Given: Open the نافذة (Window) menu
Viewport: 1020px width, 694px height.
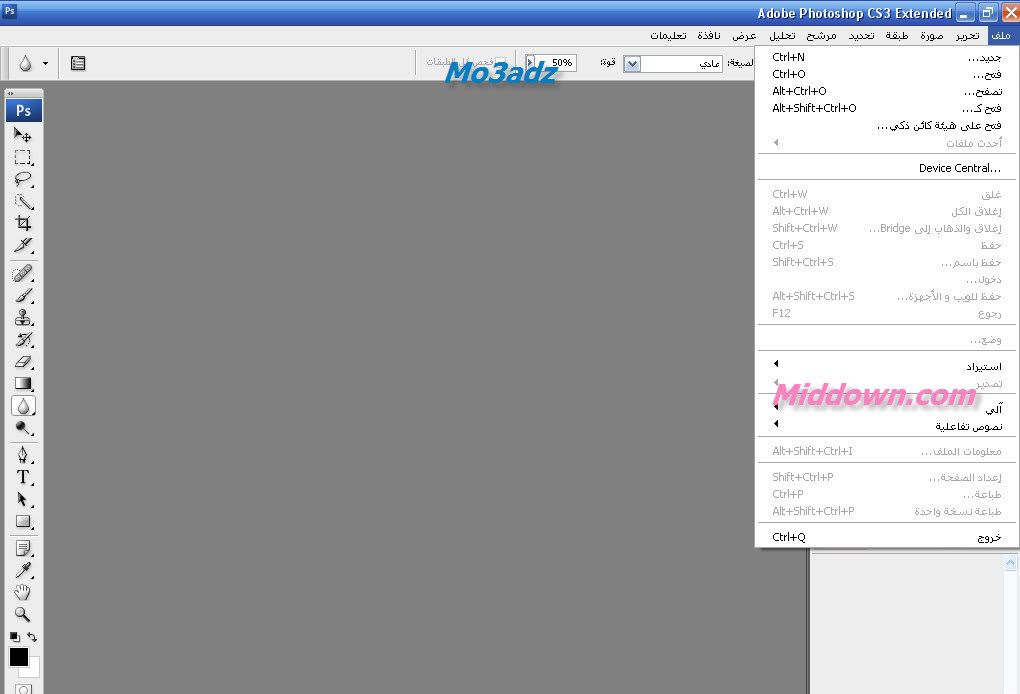Looking at the screenshot, I should [x=708, y=36].
